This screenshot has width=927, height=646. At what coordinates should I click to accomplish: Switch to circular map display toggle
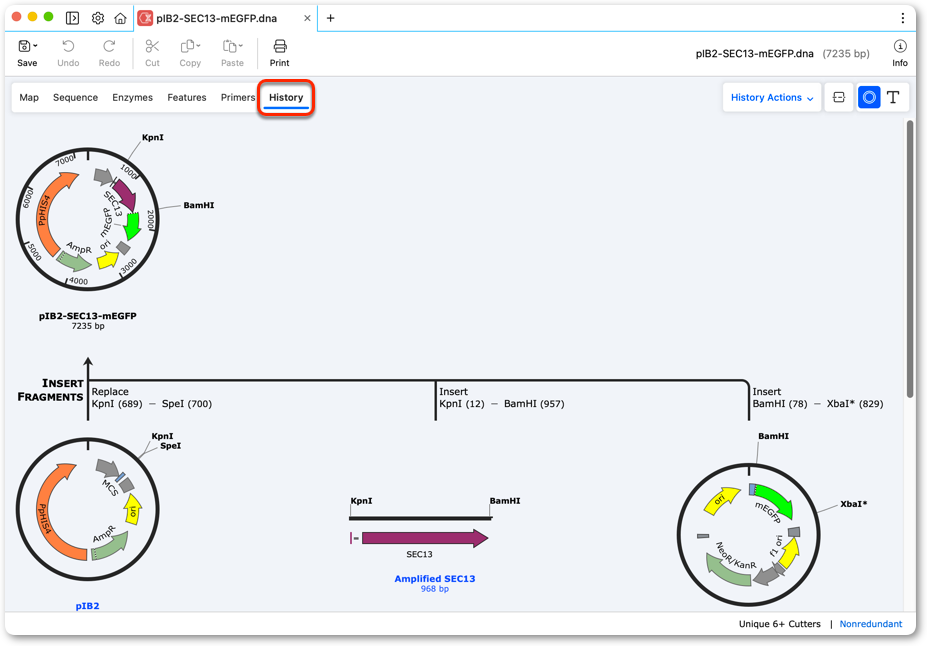point(868,98)
